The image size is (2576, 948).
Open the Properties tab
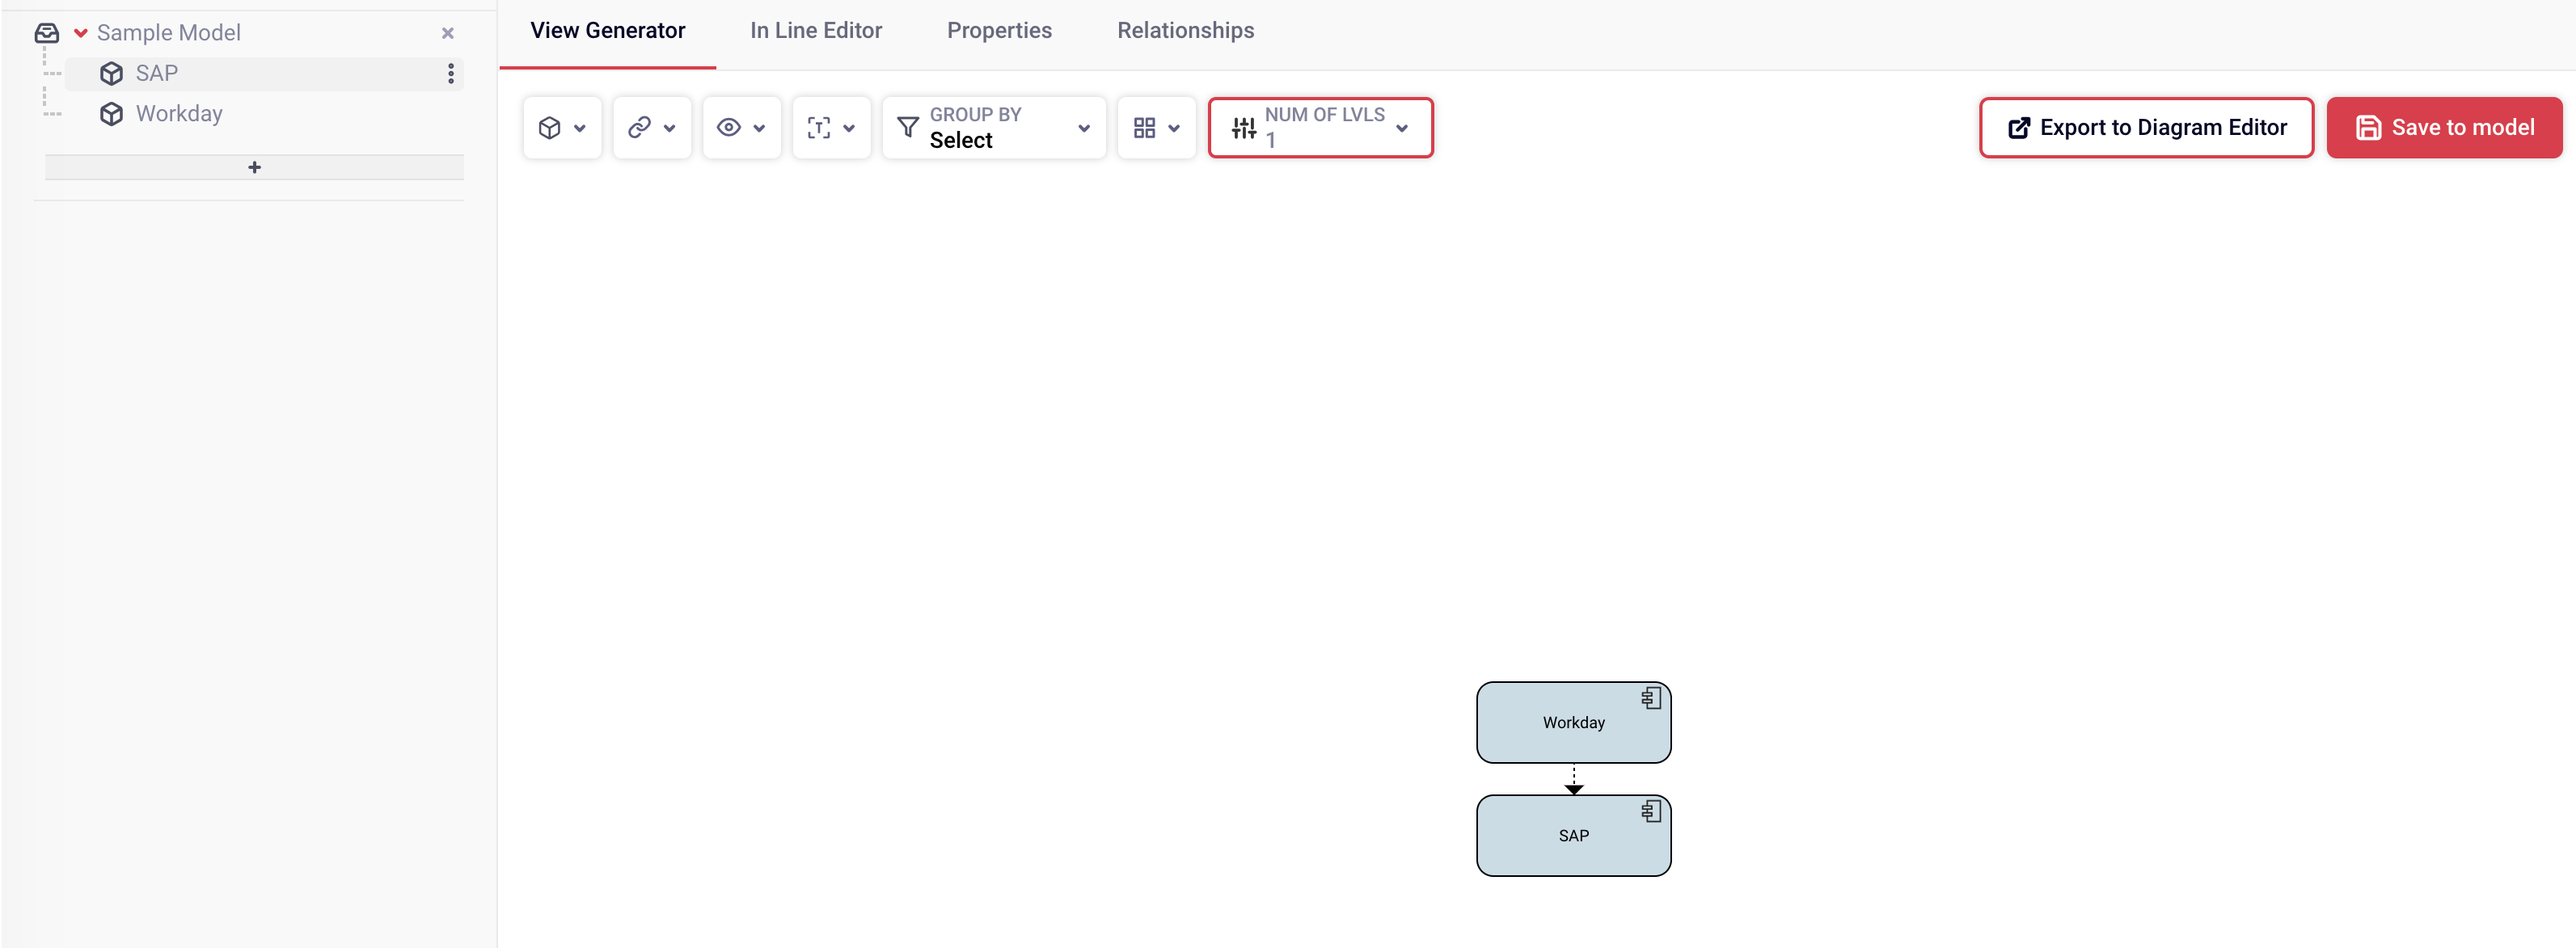[x=999, y=31]
